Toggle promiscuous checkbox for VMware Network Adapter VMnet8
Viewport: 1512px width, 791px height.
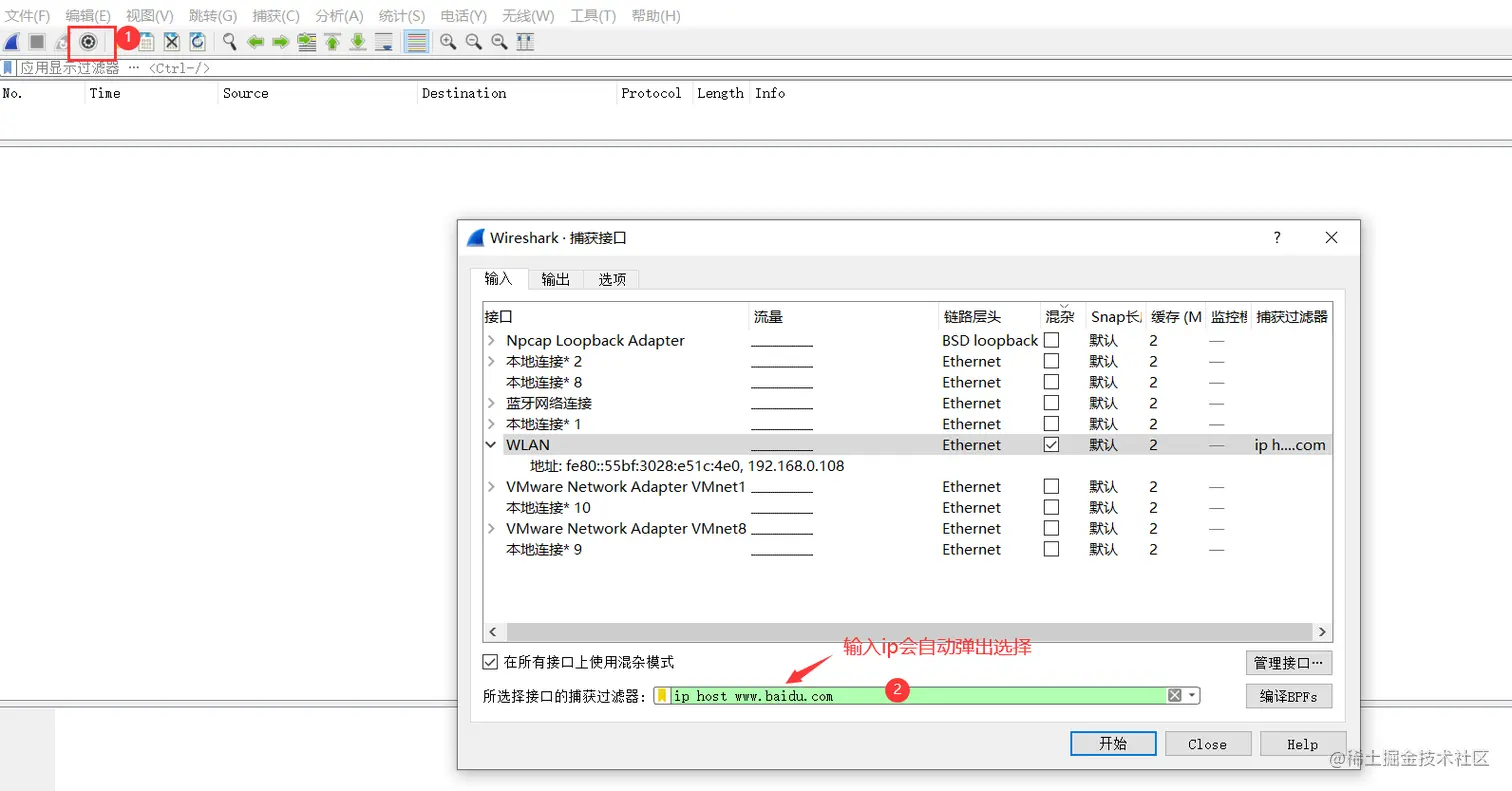[1051, 528]
